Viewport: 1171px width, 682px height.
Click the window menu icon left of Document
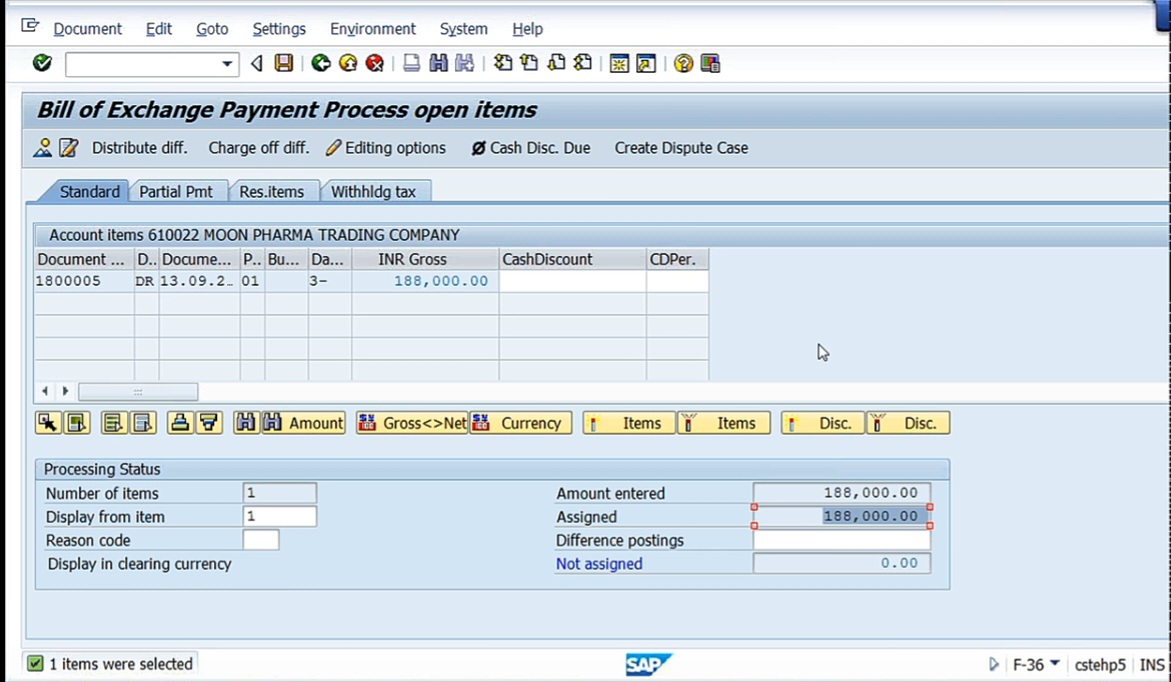coord(30,26)
